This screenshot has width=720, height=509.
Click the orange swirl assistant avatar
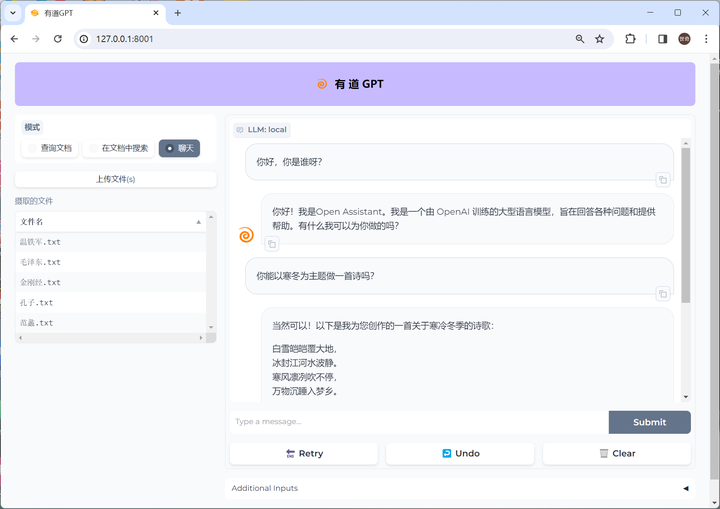coord(246,235)
